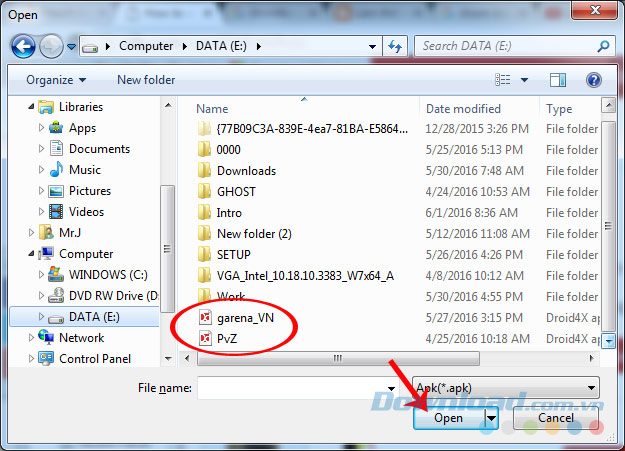The height and width of the screenshot is (451, 625).
Task: Click the Help question mark icon
Action: (594, 80)
